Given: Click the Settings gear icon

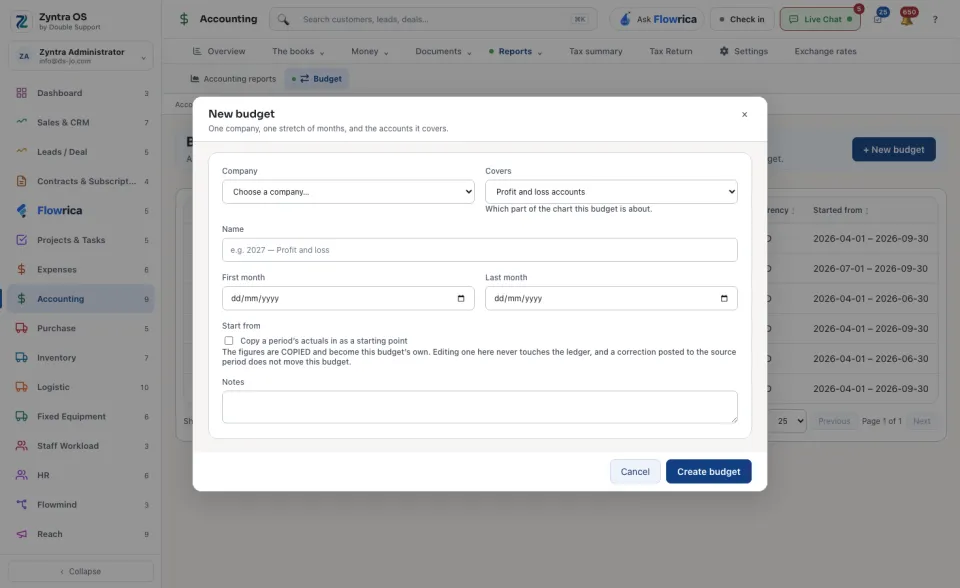Looking at the screenshot, I should [x=724, y=51].
